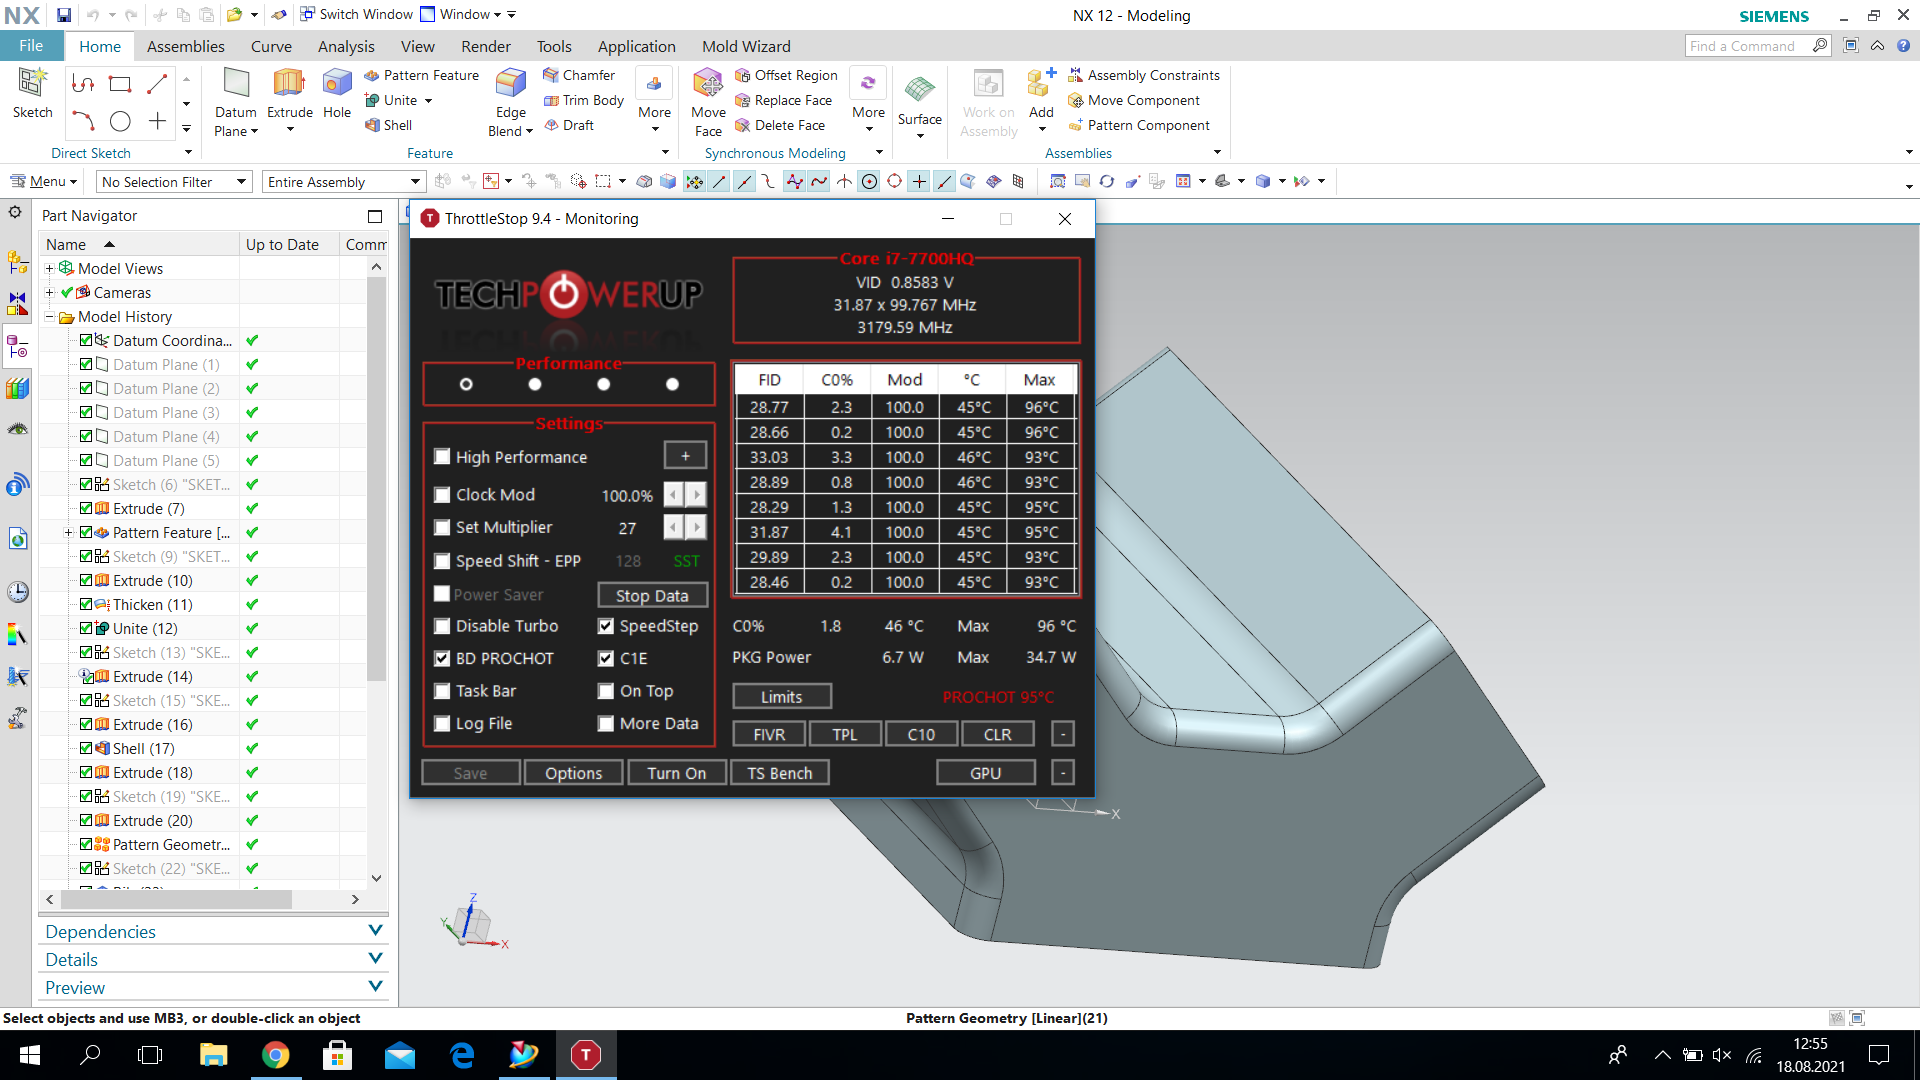1920x1080 pixels.
Task: Uncheck the BD PROCHOT checkbox
Action: 442,658
